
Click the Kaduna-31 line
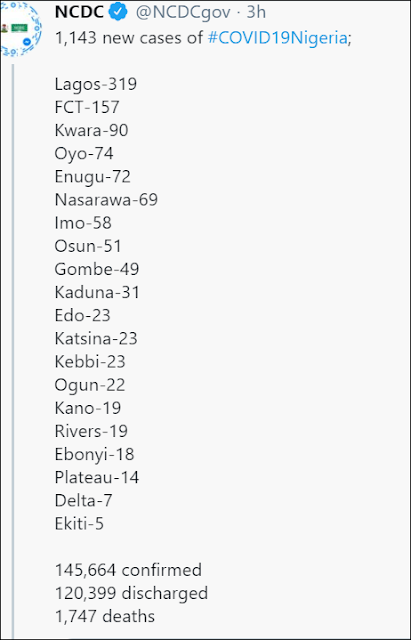[x=97, y=293]
